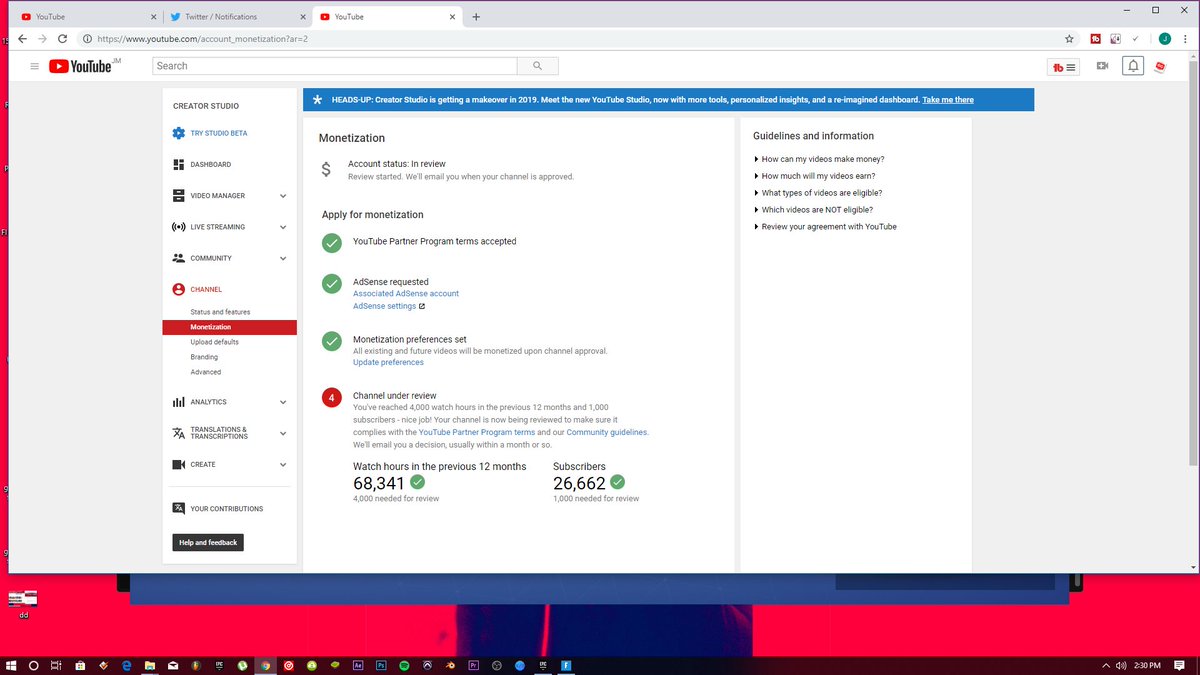
Task: Open Premiere Pro from the taskbar
Action: click(474, 665)
